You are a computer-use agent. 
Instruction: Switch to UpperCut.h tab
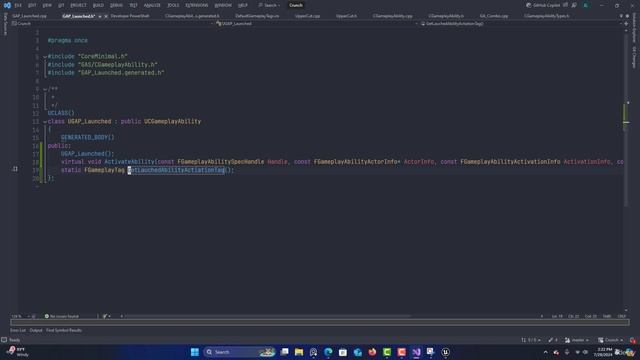click(x=346, y=16)
